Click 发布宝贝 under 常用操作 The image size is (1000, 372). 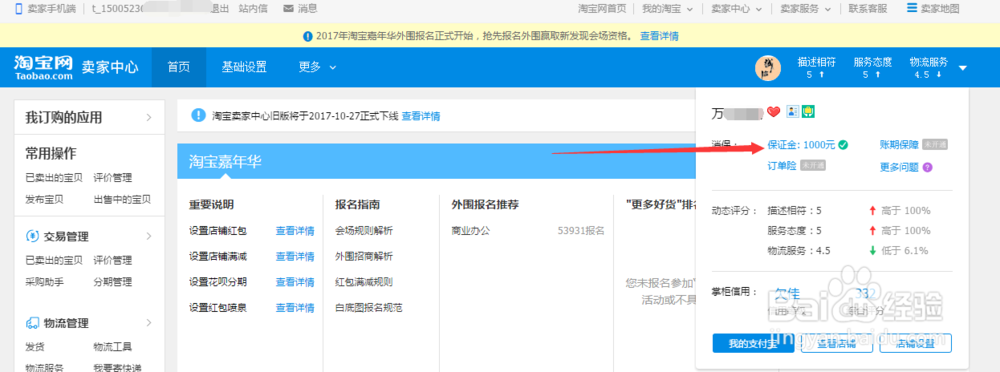pos(45,199)
